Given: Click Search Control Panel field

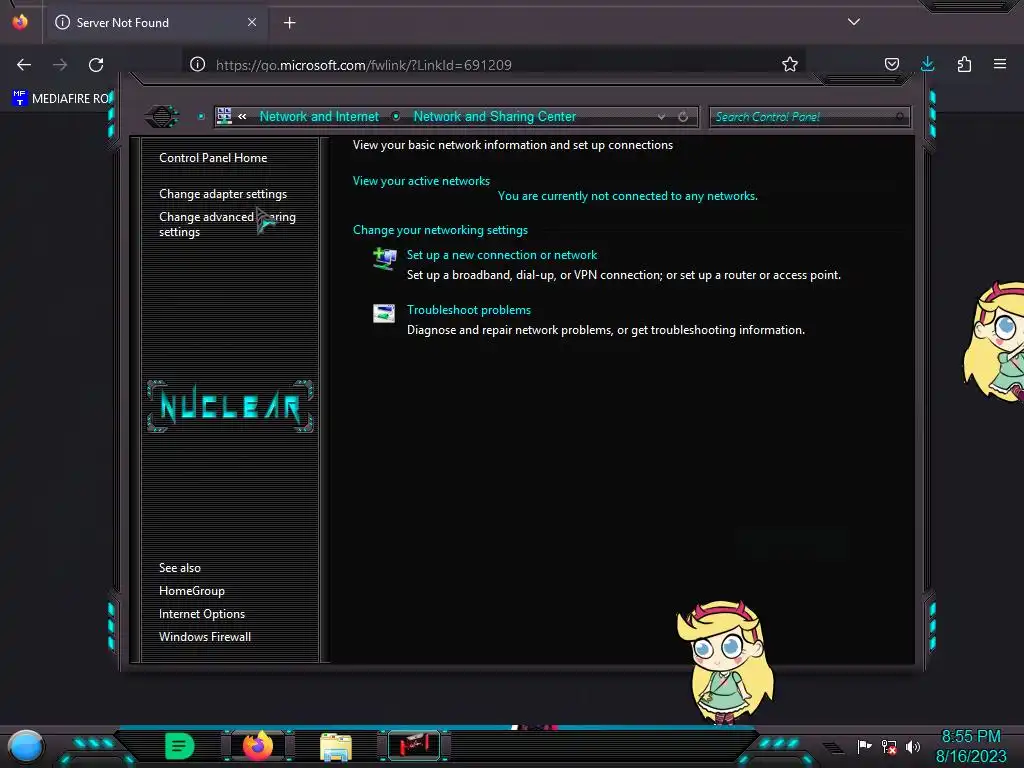Looking at the screenshot, I should pos(809,117).
